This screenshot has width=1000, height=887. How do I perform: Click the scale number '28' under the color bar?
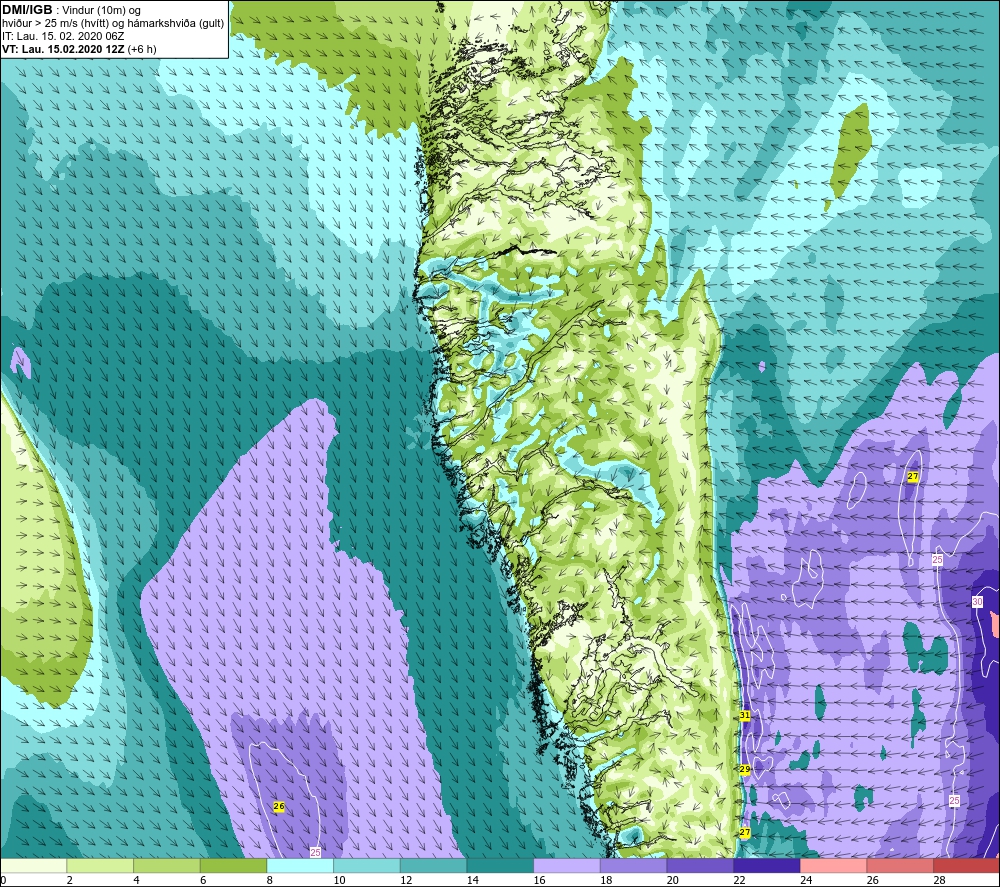point(939,880)
